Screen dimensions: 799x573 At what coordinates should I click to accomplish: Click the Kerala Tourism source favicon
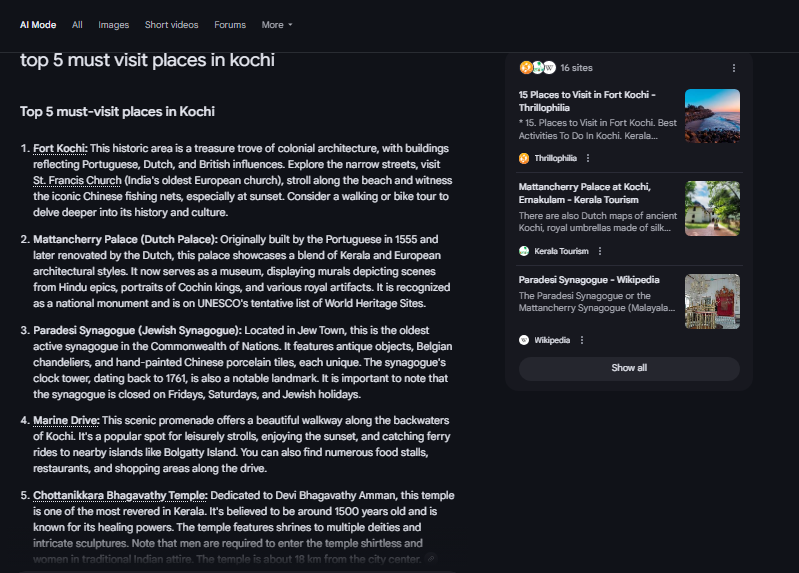[524, 251]
